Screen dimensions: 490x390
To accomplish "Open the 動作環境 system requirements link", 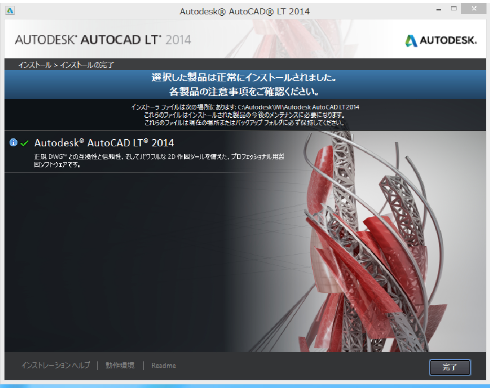I will tap(120, 365).
